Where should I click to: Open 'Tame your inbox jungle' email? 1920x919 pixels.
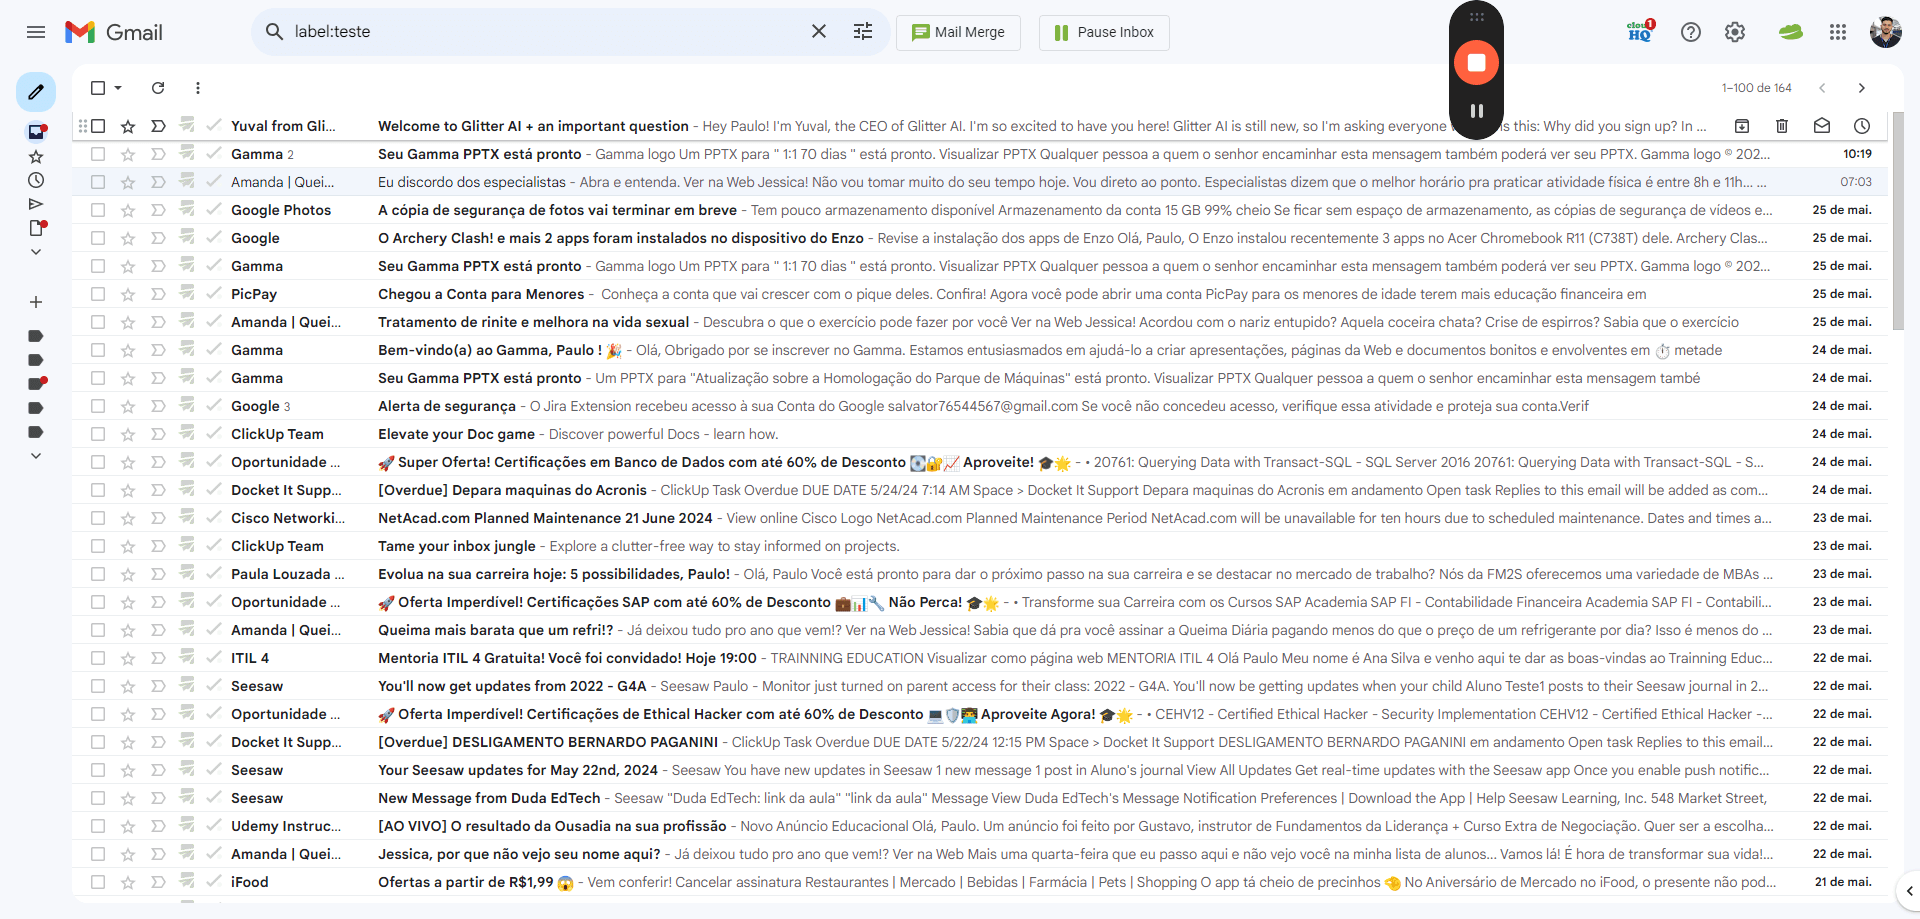coord(980,546)
